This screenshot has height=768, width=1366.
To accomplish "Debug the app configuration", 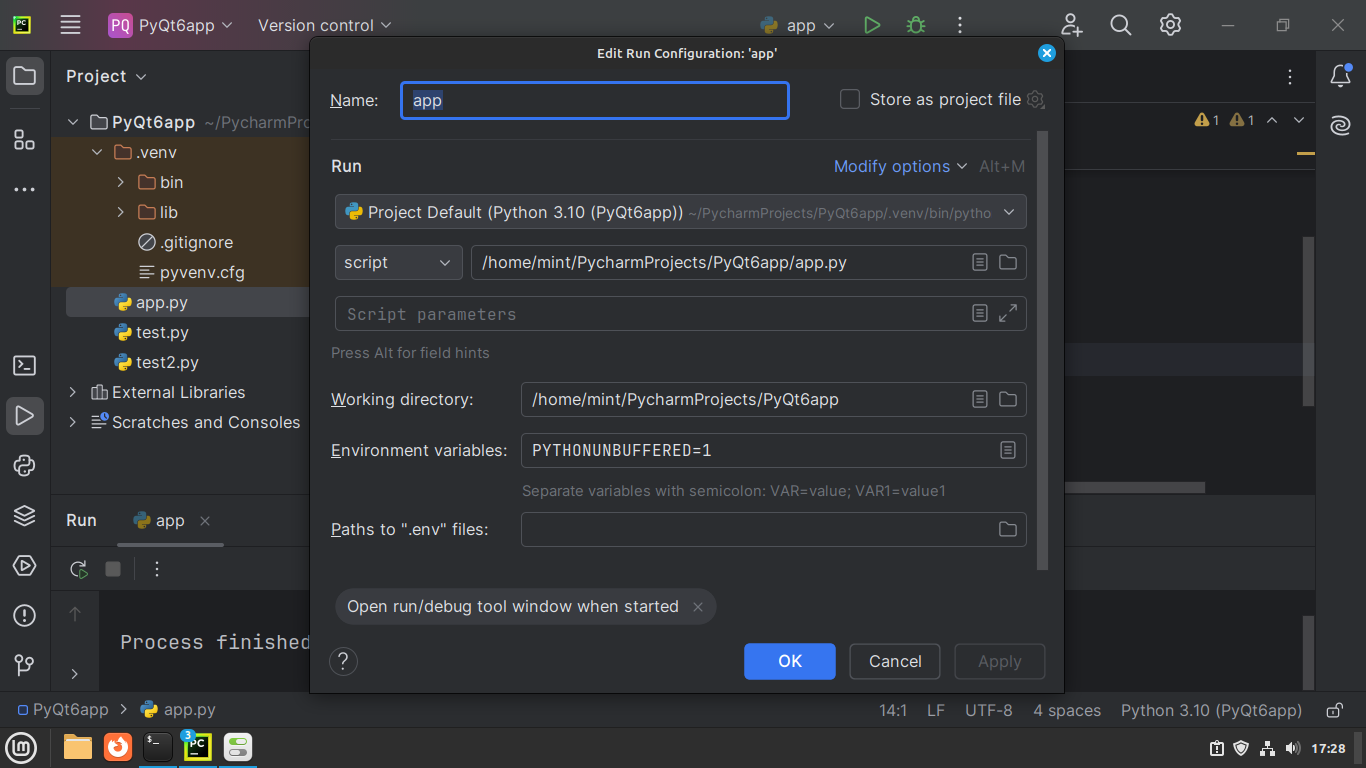I will click(915, 25).
